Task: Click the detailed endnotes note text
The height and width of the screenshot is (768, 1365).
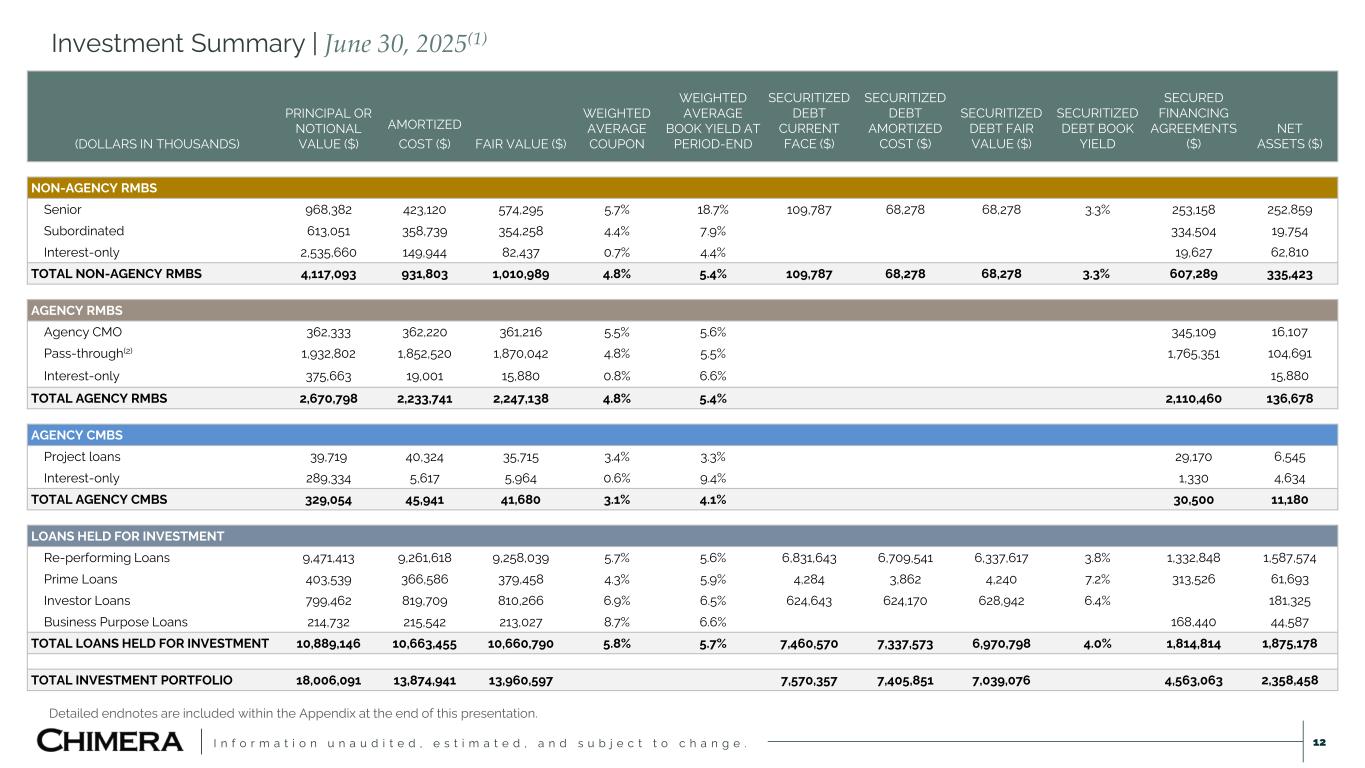Action: [x=293, y=713]
